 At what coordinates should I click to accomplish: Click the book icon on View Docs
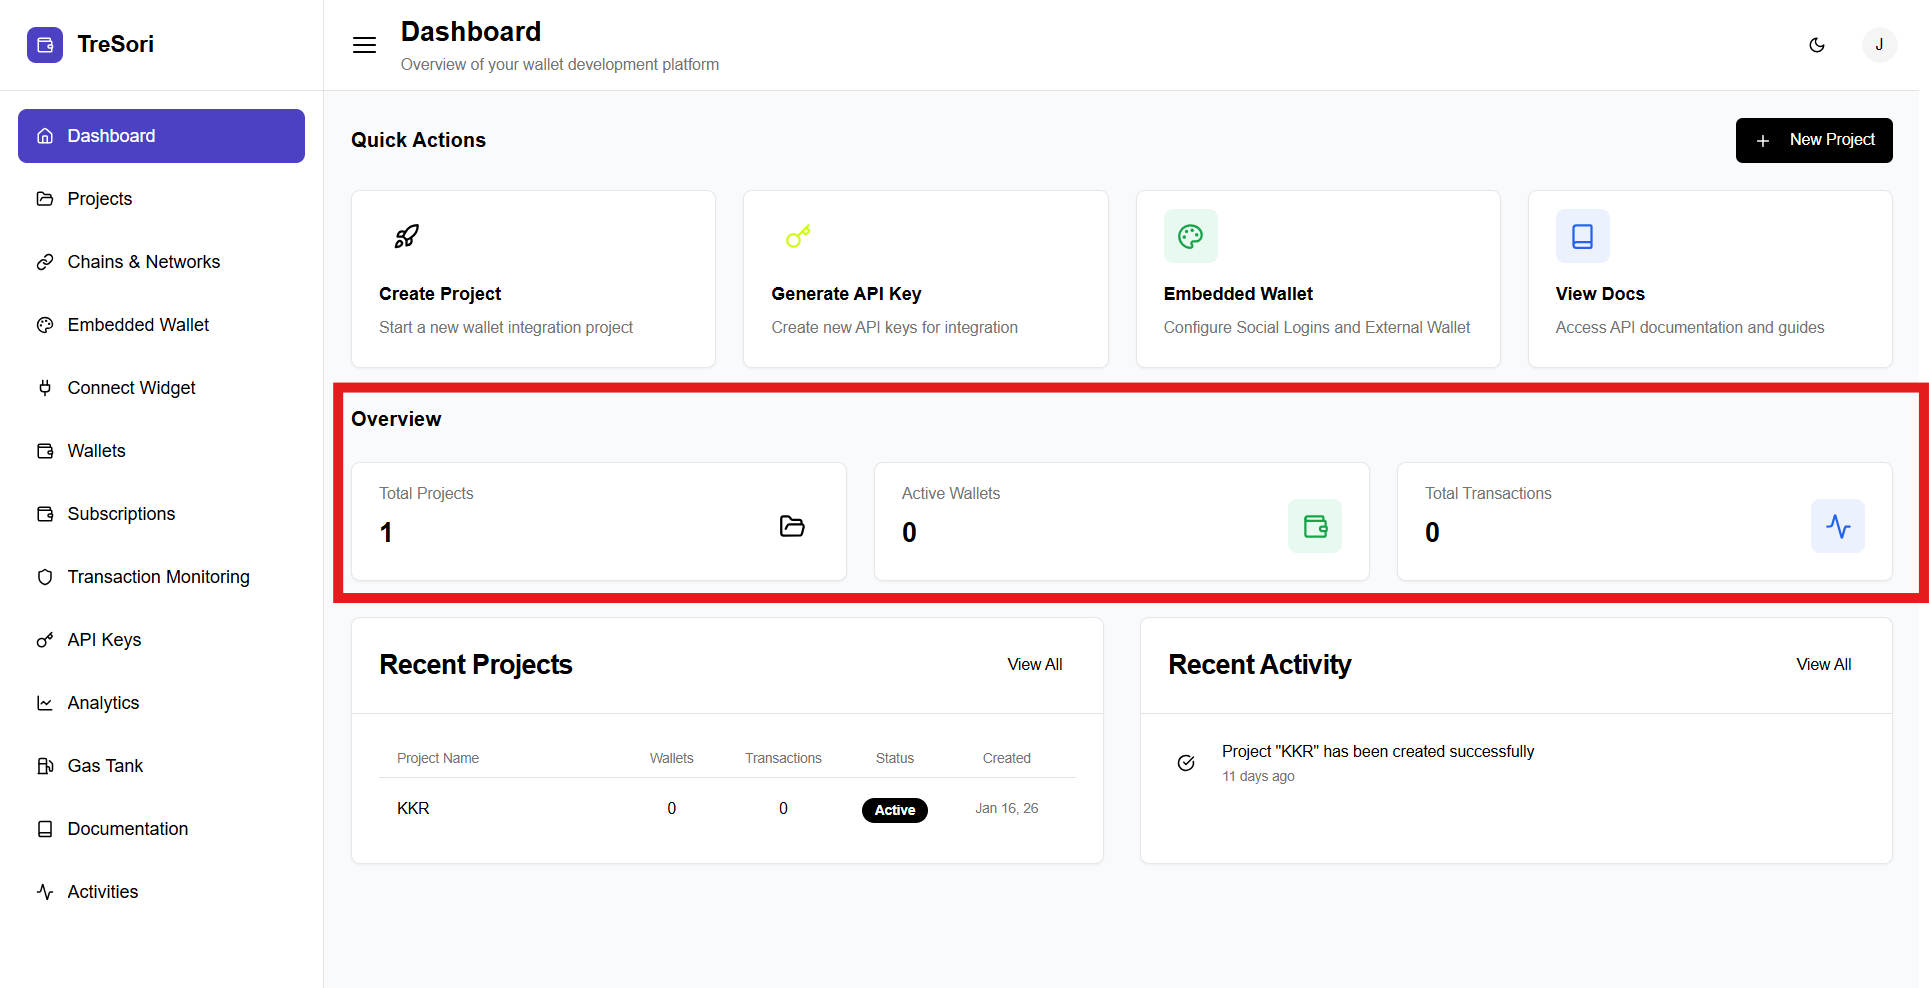click(x=1582, y=236)
